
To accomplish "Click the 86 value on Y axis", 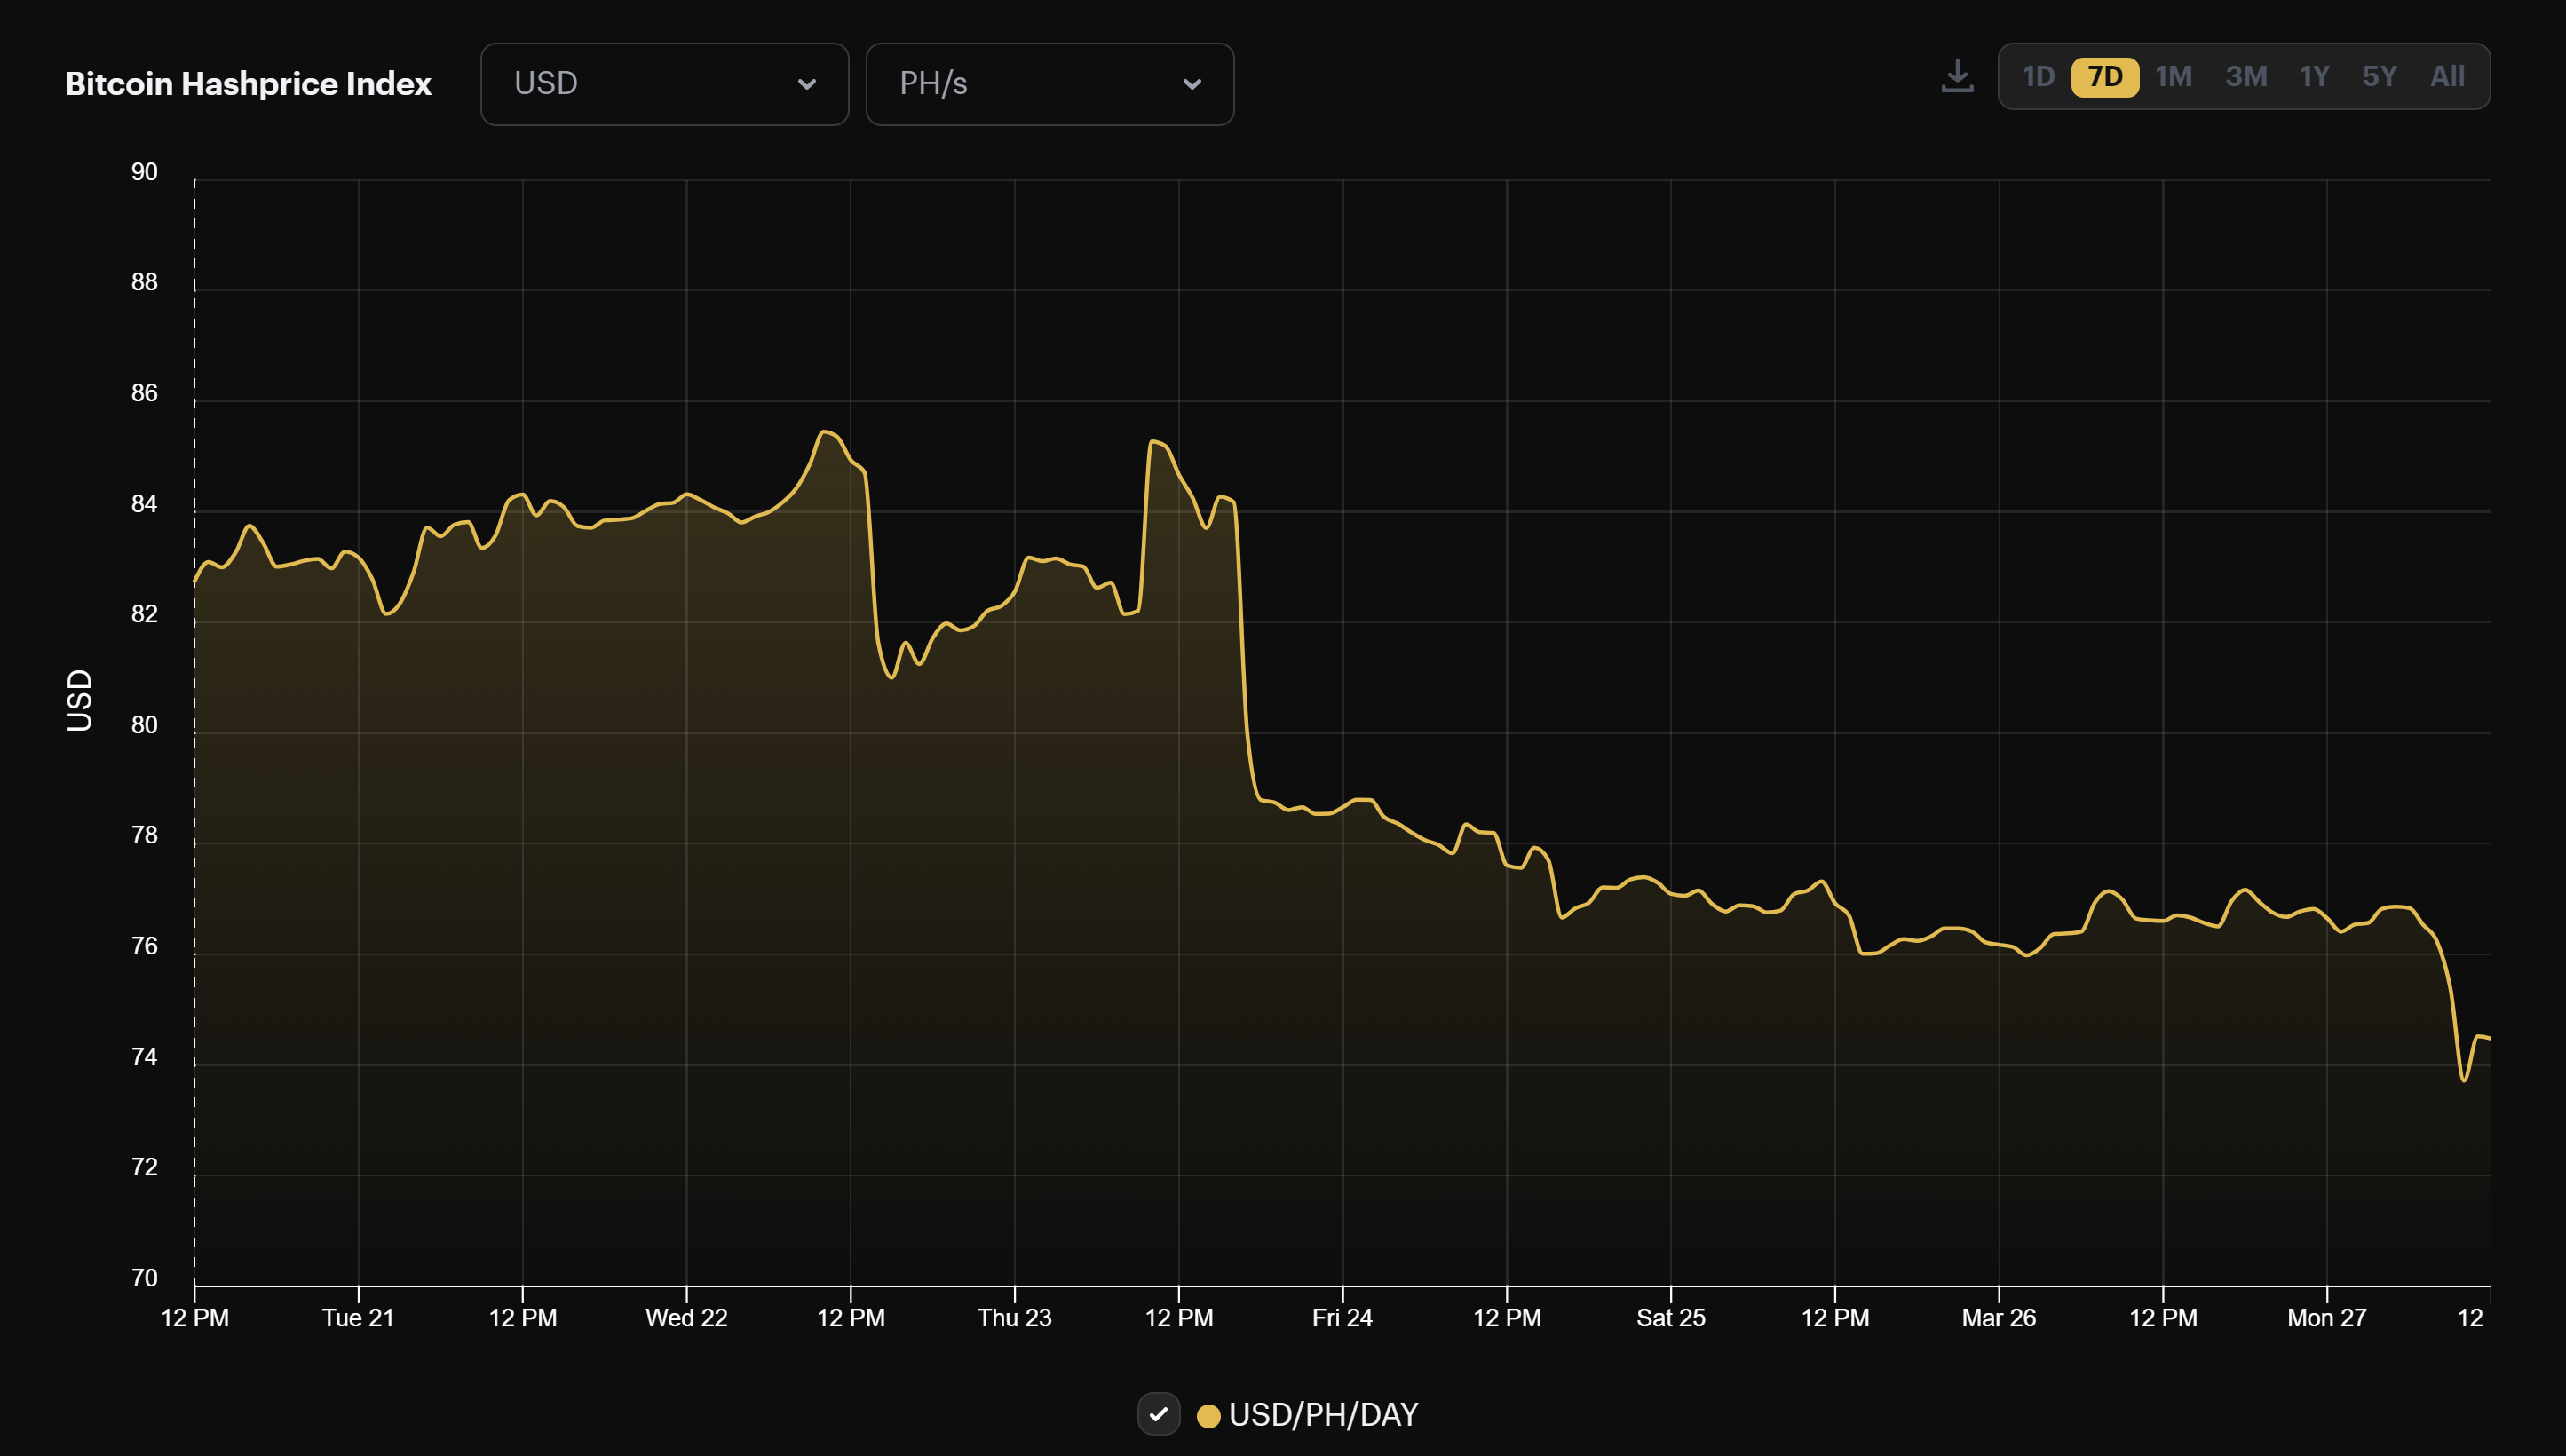I will tap(144, 393).
